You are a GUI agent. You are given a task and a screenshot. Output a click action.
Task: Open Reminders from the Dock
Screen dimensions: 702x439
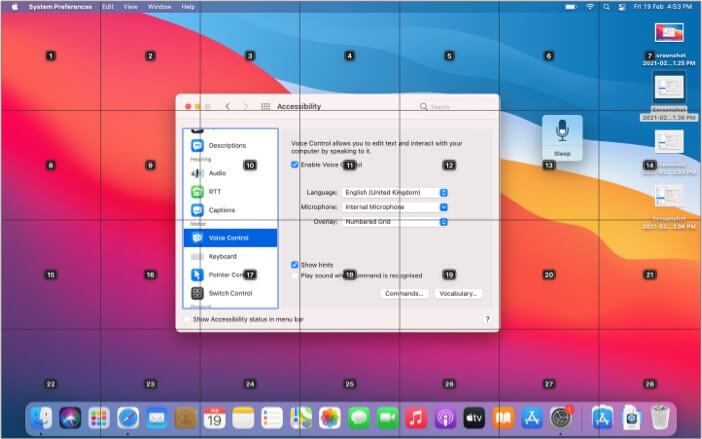[272, 418]
